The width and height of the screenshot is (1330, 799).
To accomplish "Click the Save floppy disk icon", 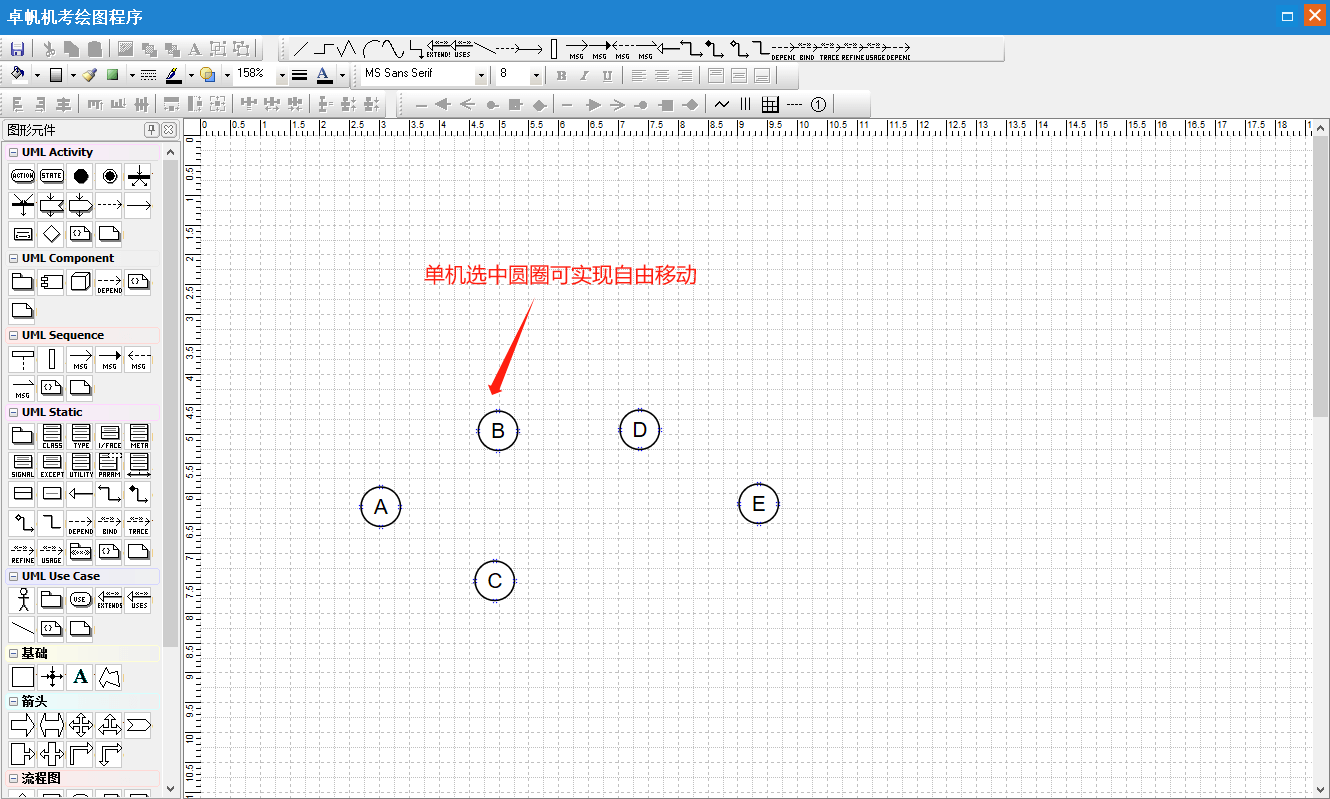I will [17, 49].
